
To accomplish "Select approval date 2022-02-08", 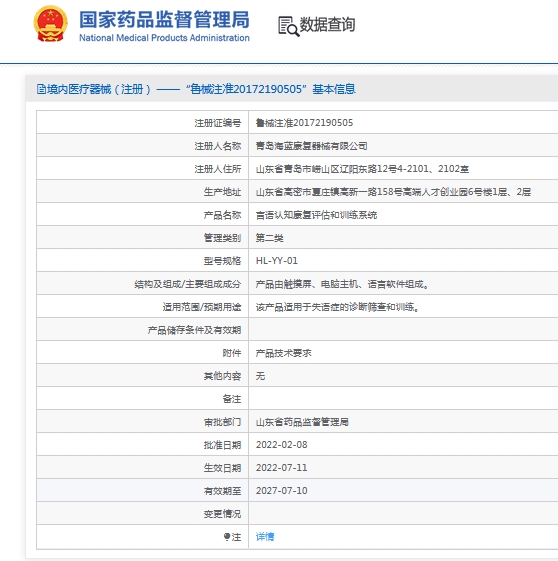I will coord(282,445).
